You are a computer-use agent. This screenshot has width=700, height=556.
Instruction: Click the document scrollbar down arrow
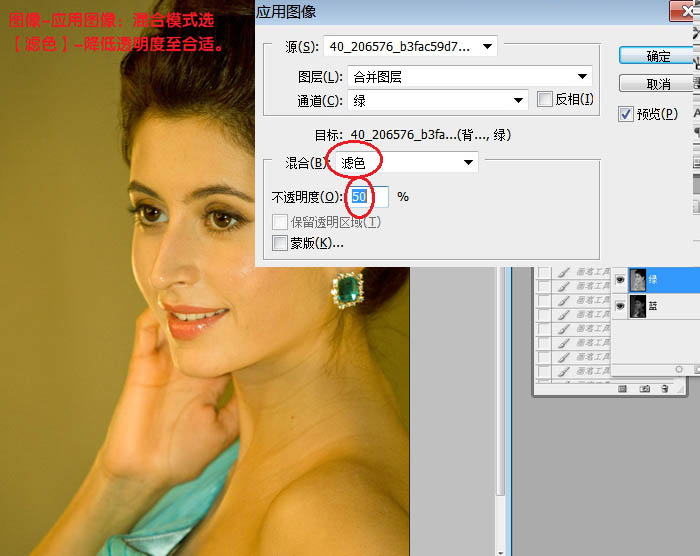click(501, 552)
